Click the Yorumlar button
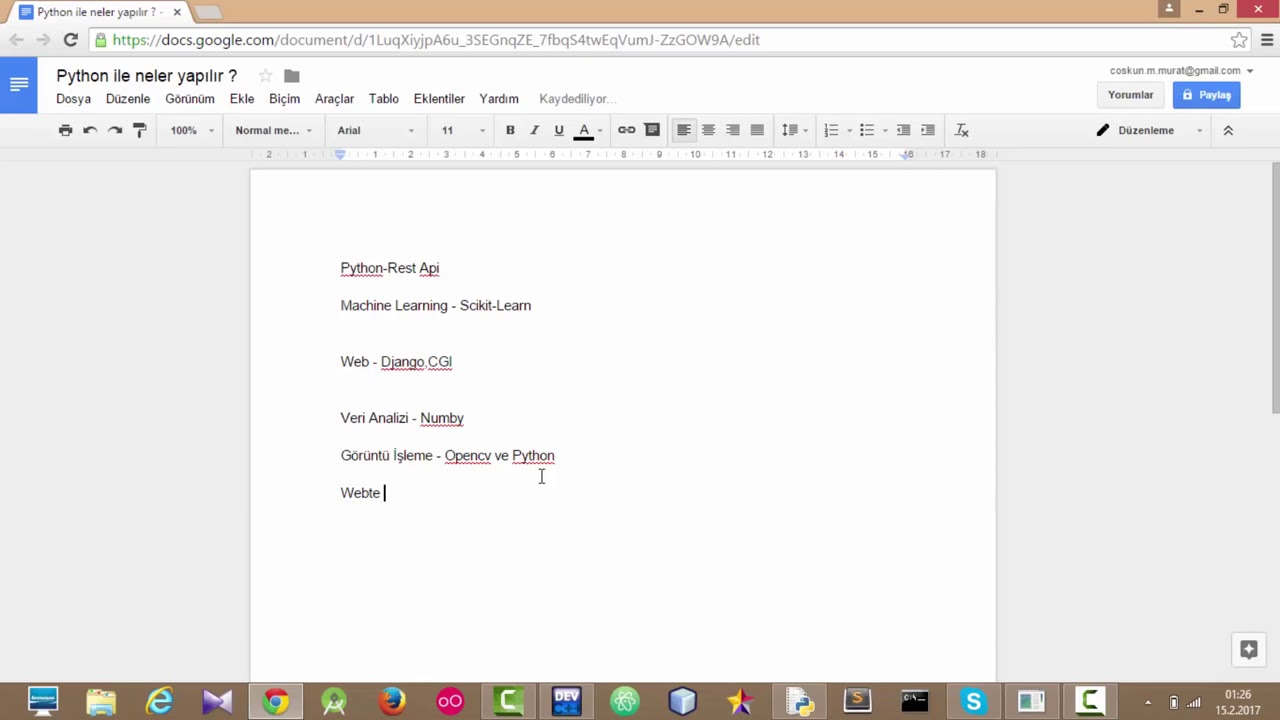1280x720 pixels. (1131, 95)
